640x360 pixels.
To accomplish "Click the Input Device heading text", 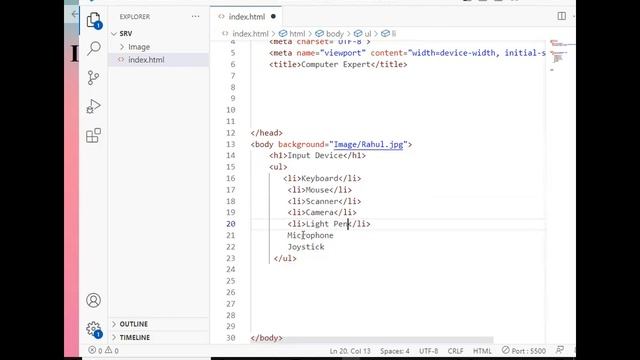I will [x=315, y=156].
